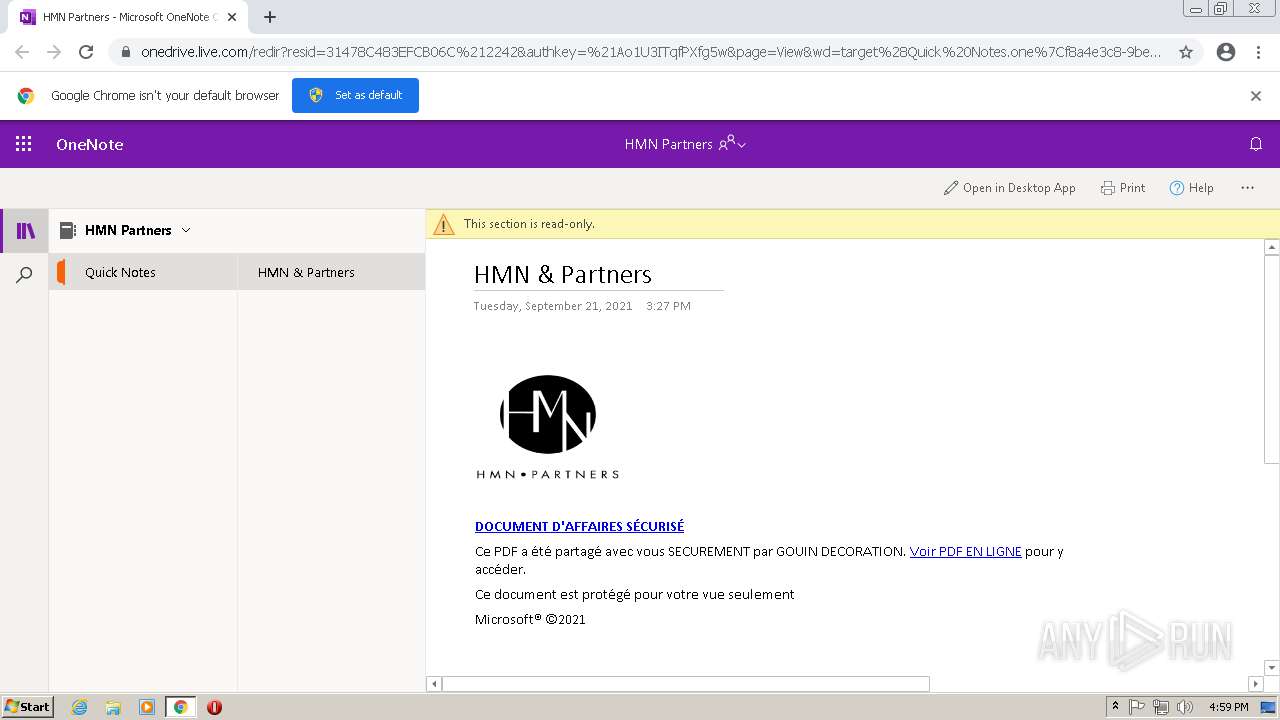Open the Help toolbar item

click(1191, 188)
